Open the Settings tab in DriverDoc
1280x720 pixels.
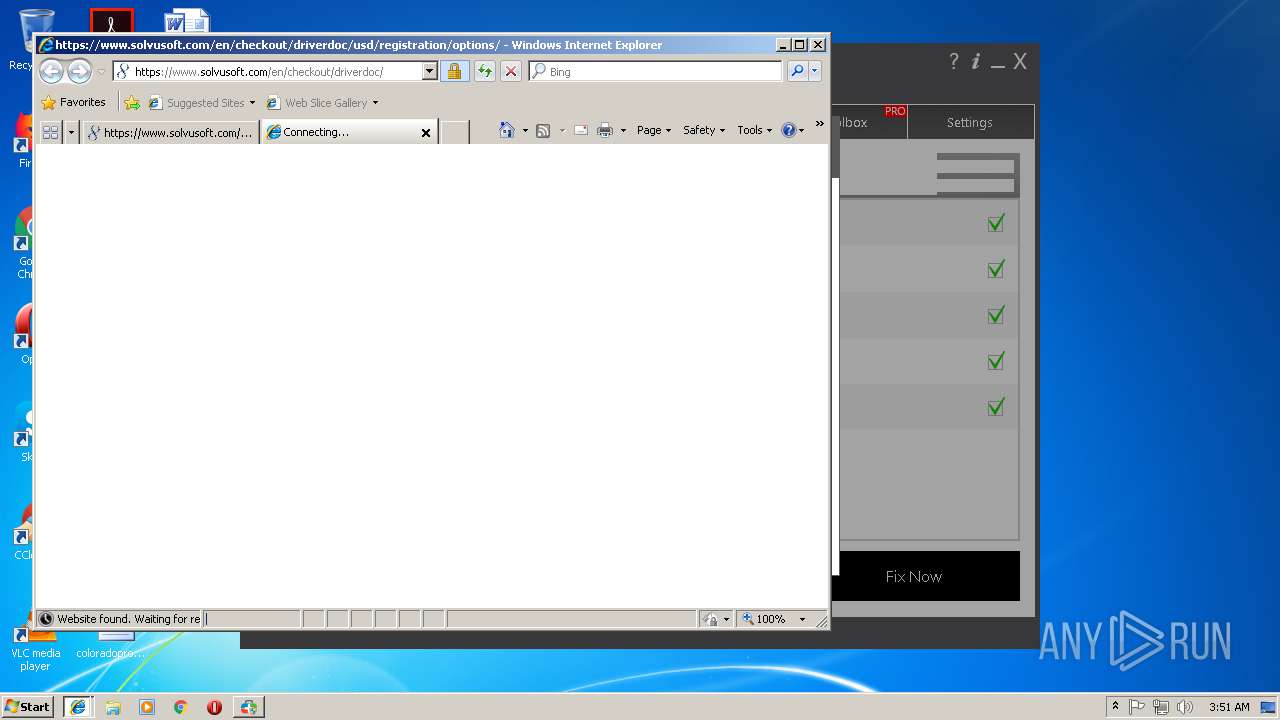970,122
